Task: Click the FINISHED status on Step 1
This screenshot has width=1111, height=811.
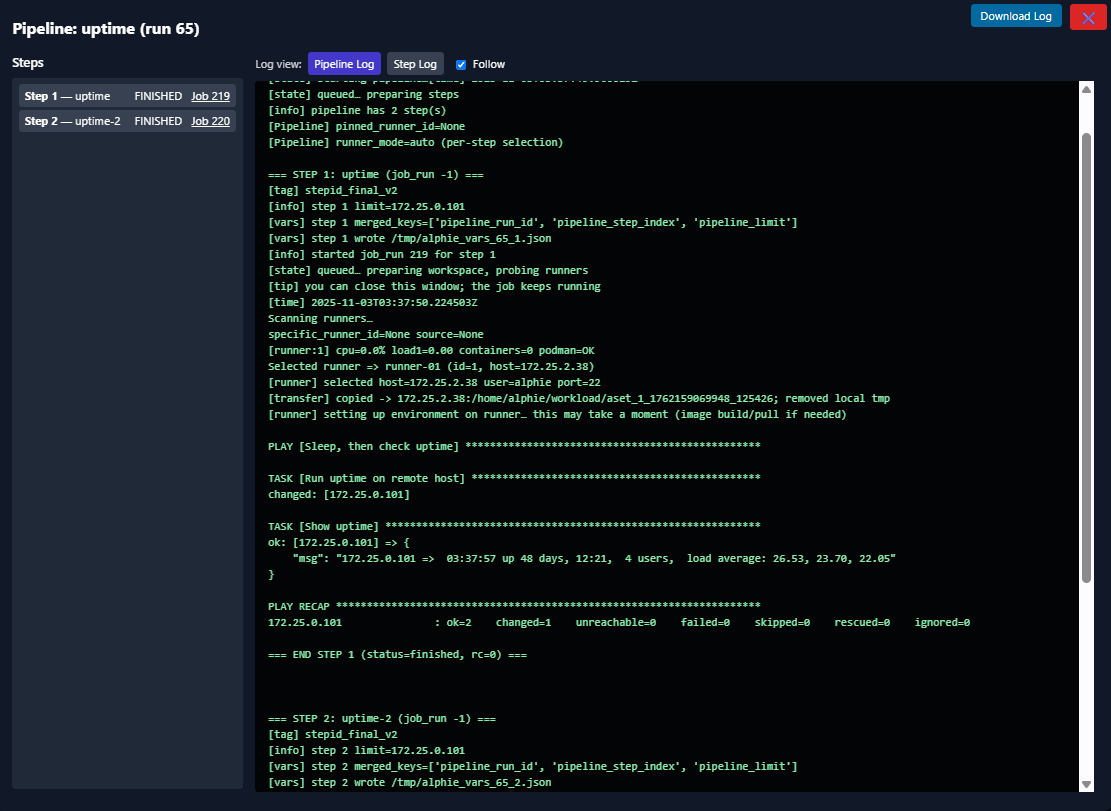Action: tap(157, 96)
